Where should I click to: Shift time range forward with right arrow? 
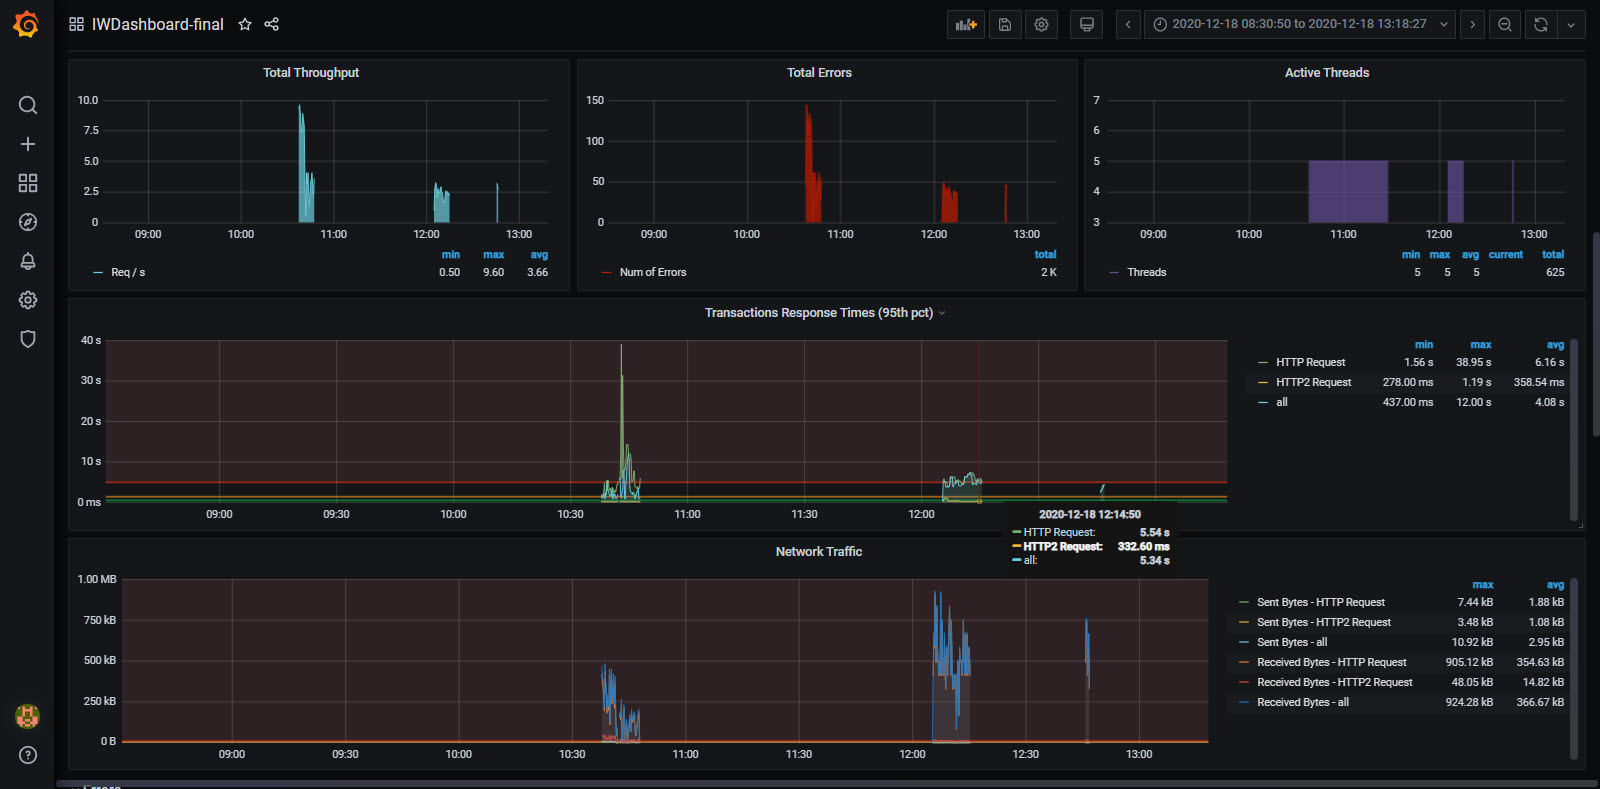(x=1472, y=25)
